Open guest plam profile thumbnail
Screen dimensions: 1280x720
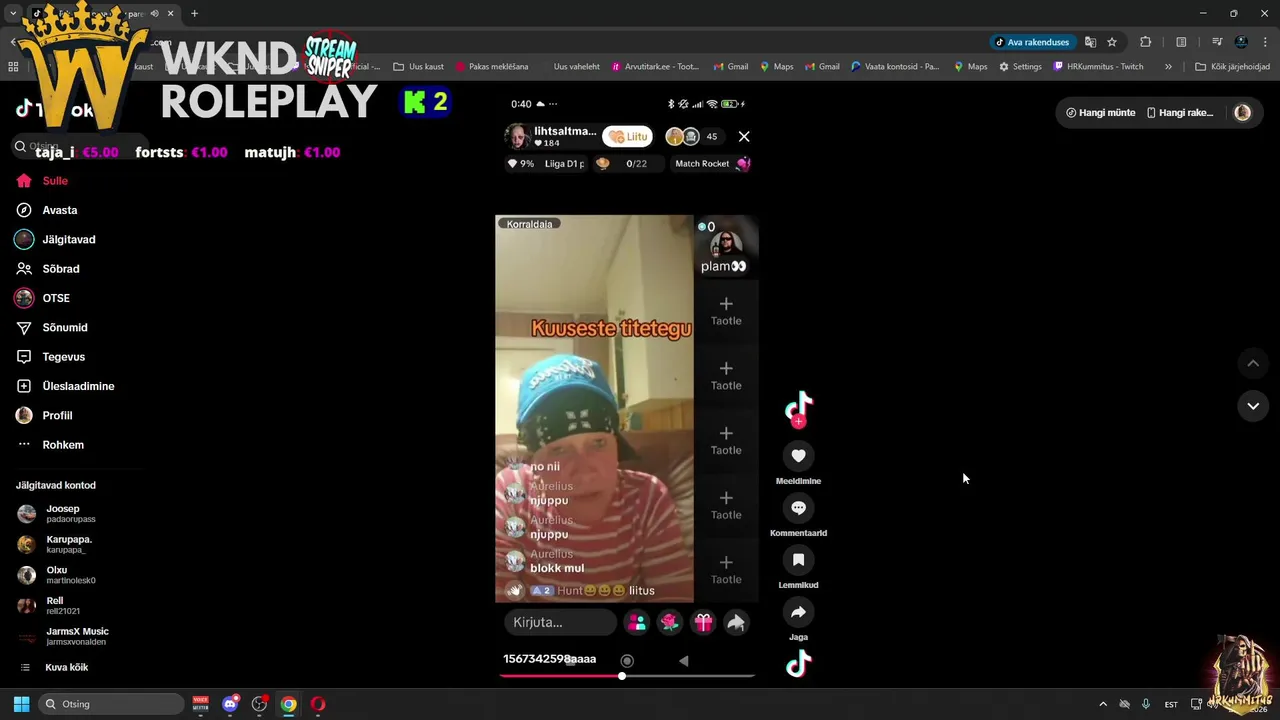point(725,244)
